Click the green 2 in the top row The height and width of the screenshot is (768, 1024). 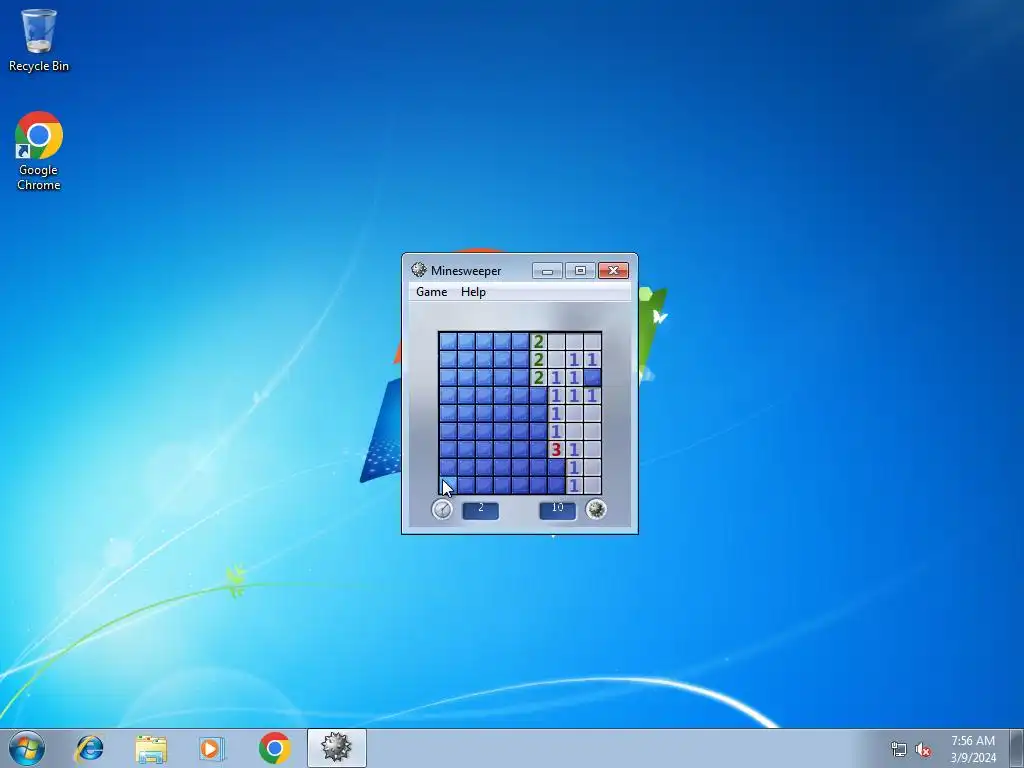[x=538, y=341]
